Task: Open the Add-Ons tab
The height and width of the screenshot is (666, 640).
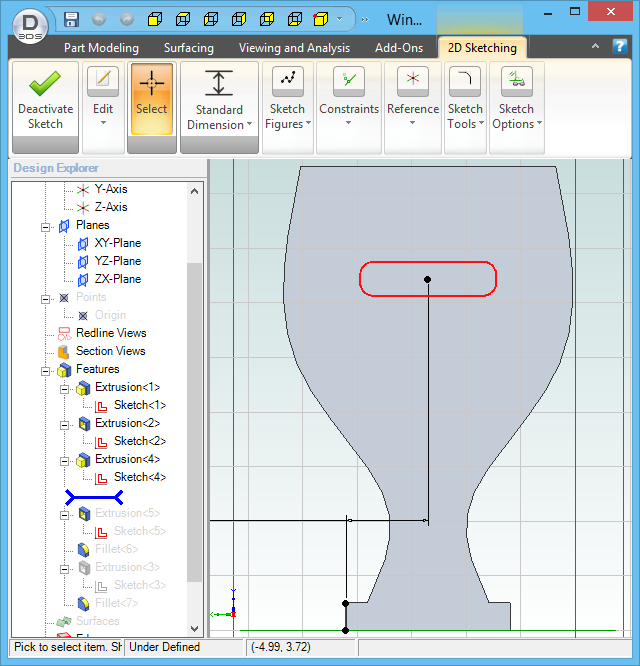Action: coord(399,48)
